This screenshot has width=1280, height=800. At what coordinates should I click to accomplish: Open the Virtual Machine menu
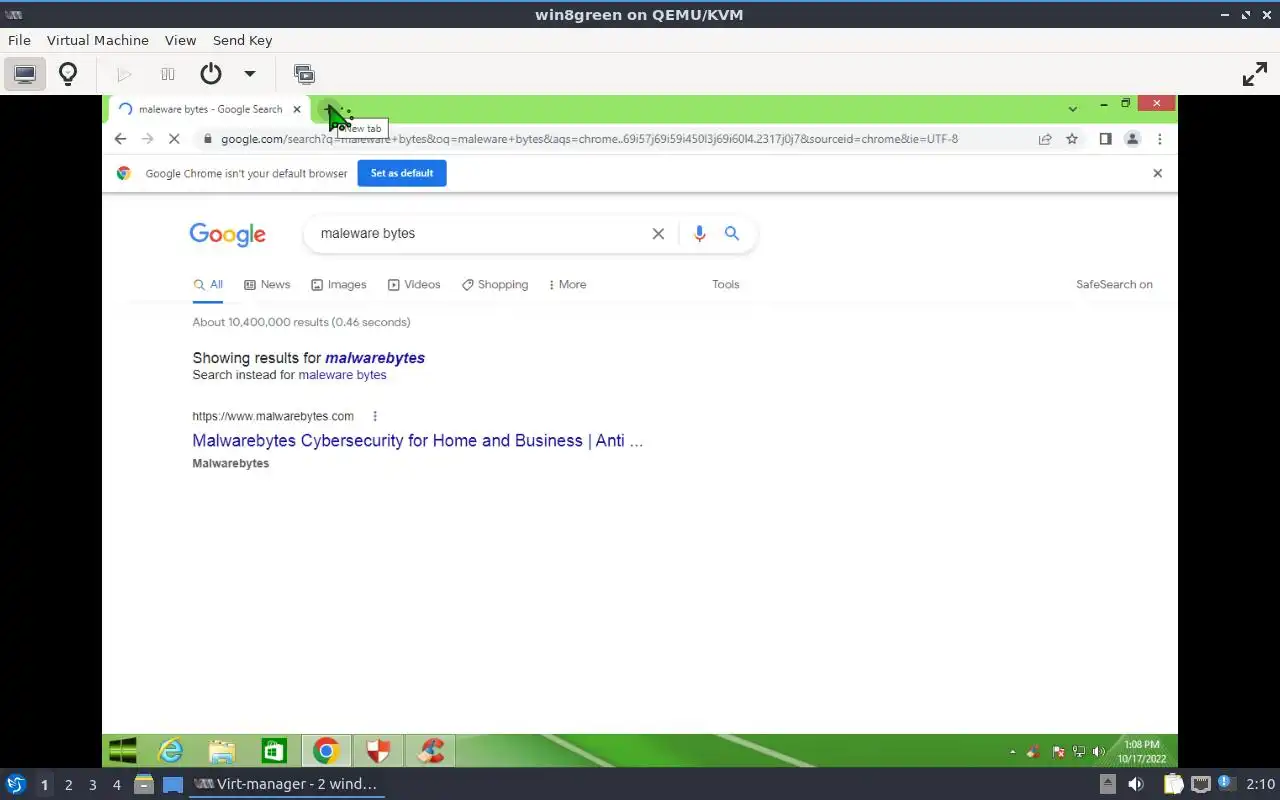click(x=98, y=40)
